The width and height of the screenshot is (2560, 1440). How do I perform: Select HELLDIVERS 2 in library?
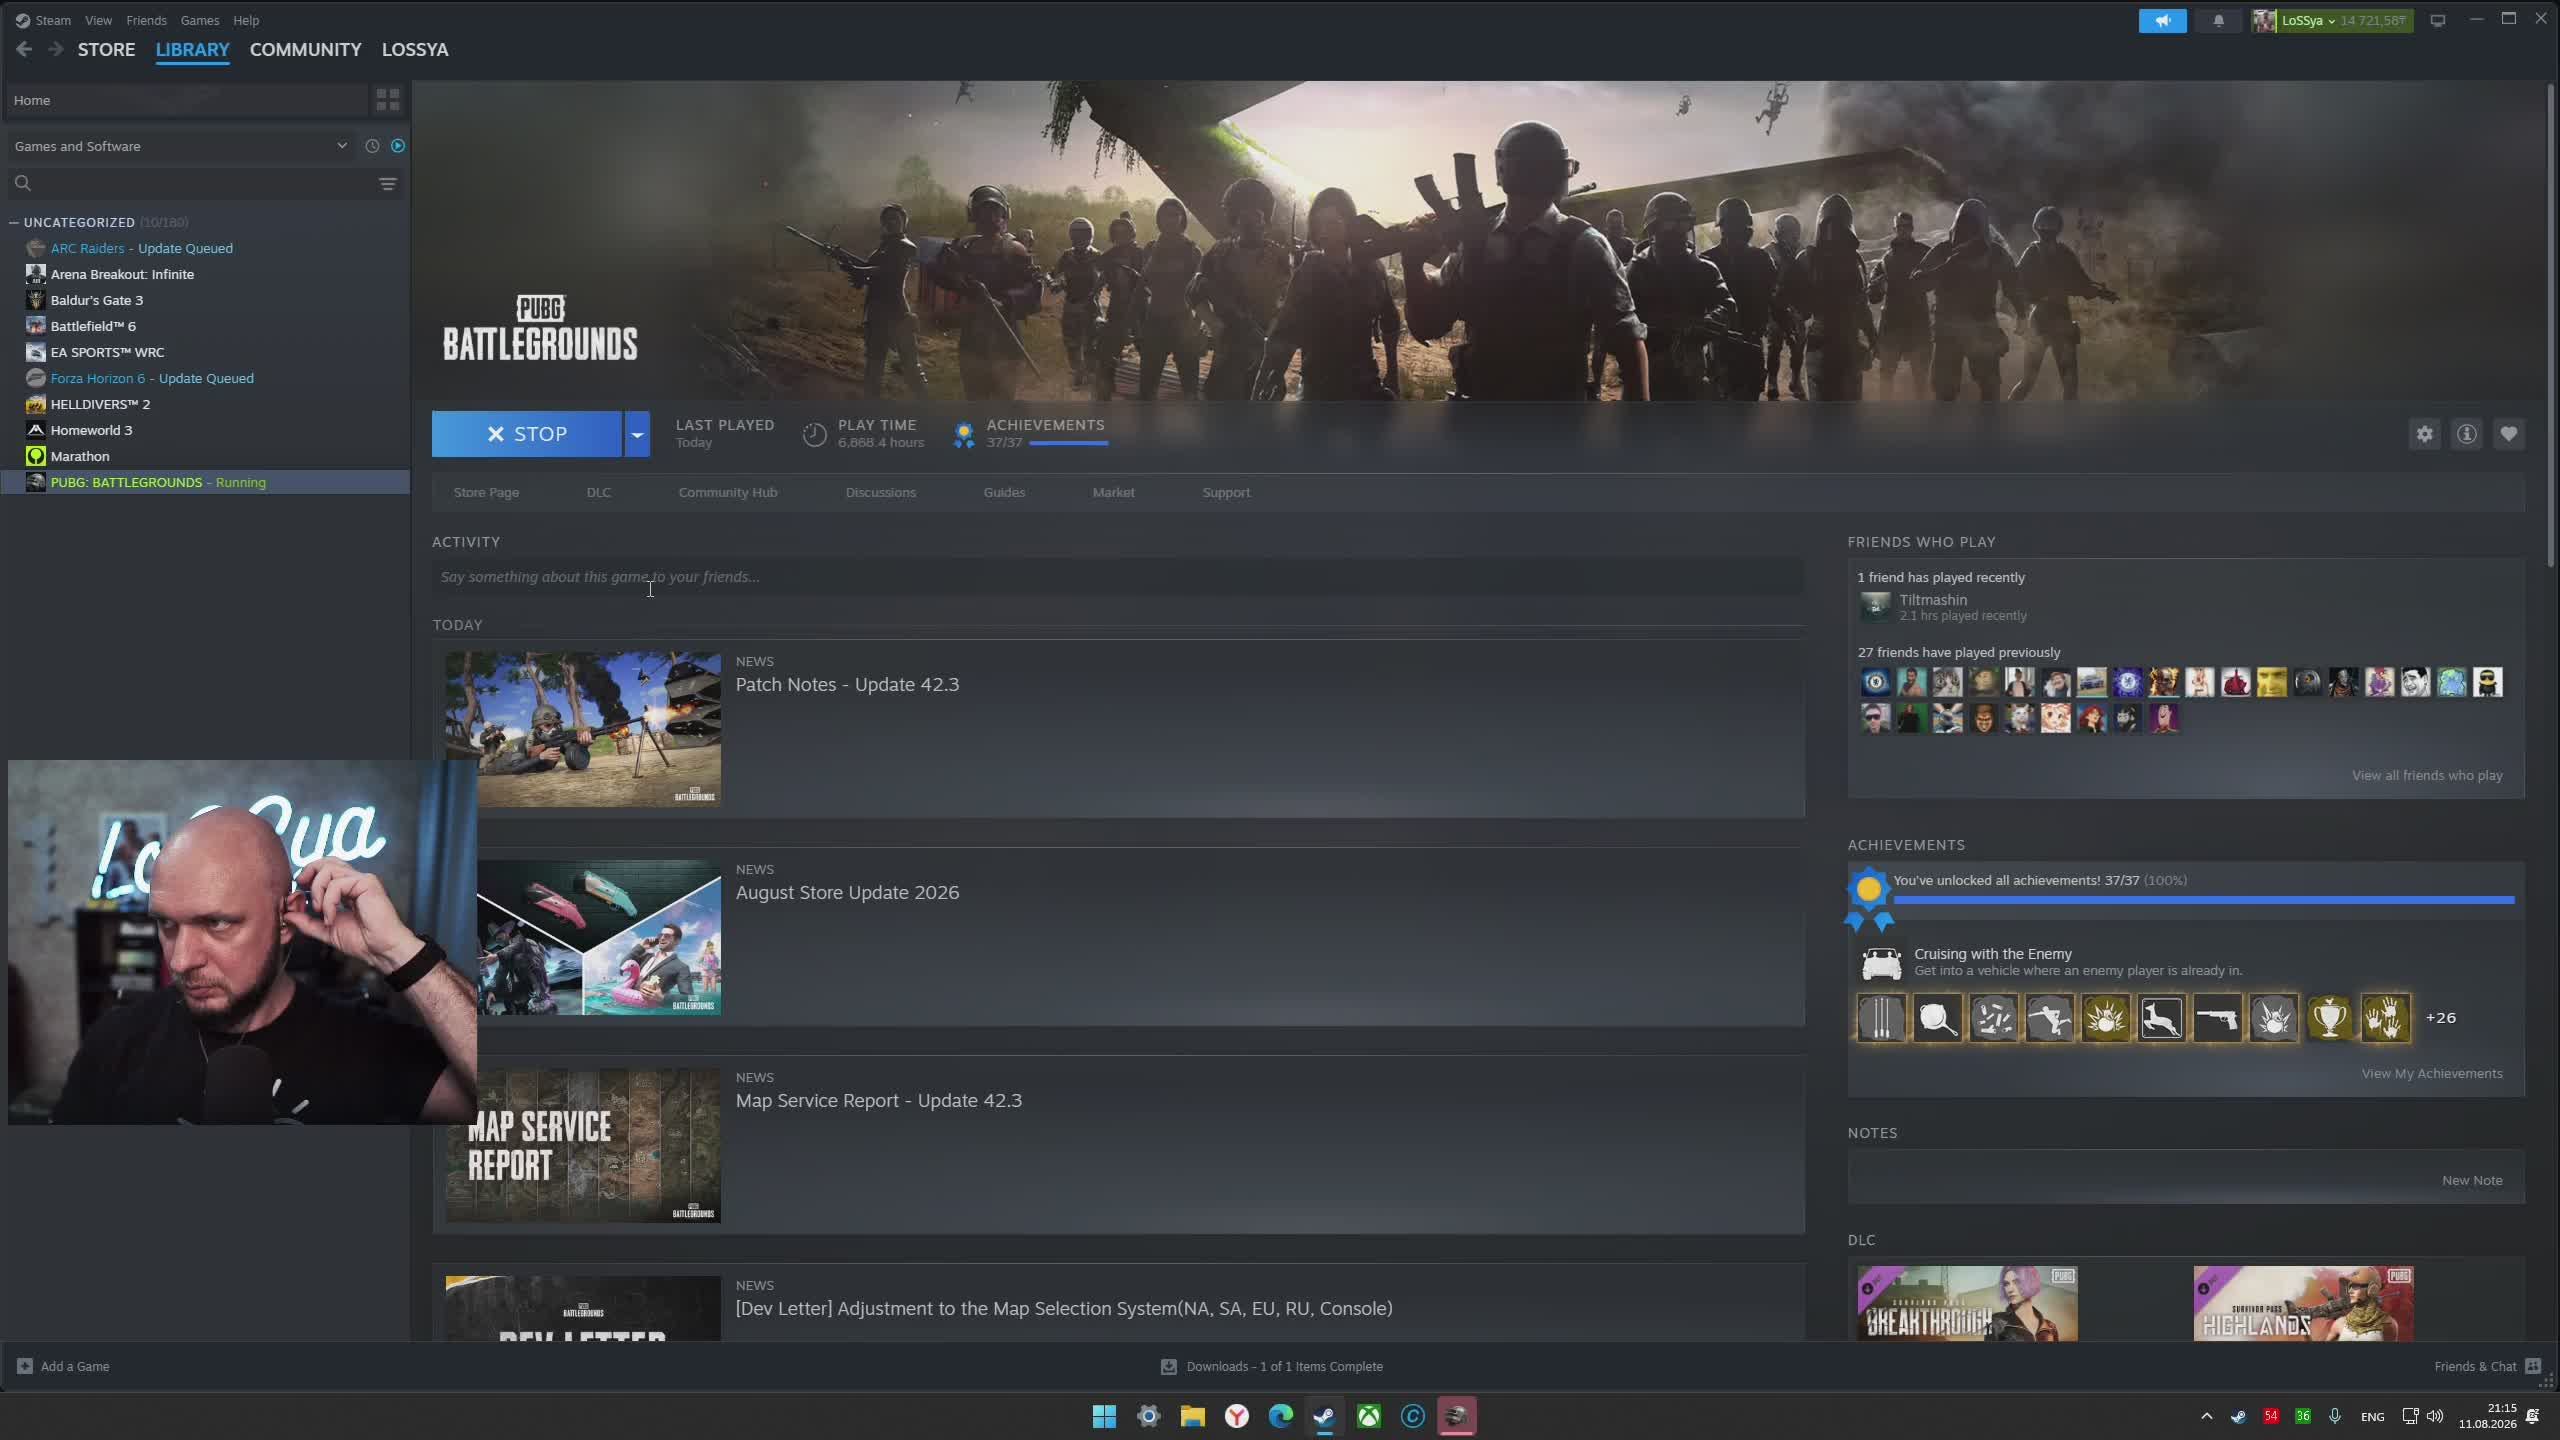point(100,404)
